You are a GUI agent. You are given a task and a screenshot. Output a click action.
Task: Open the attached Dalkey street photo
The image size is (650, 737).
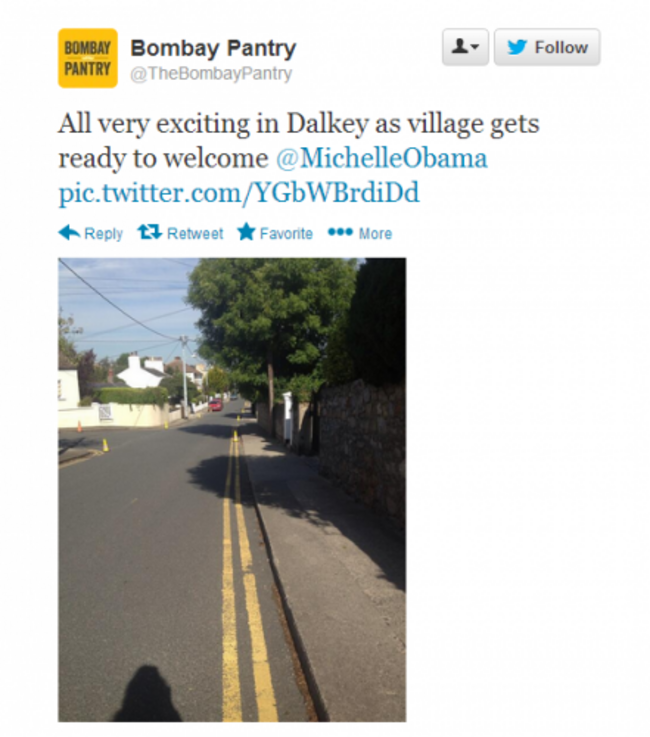point(232,490)
